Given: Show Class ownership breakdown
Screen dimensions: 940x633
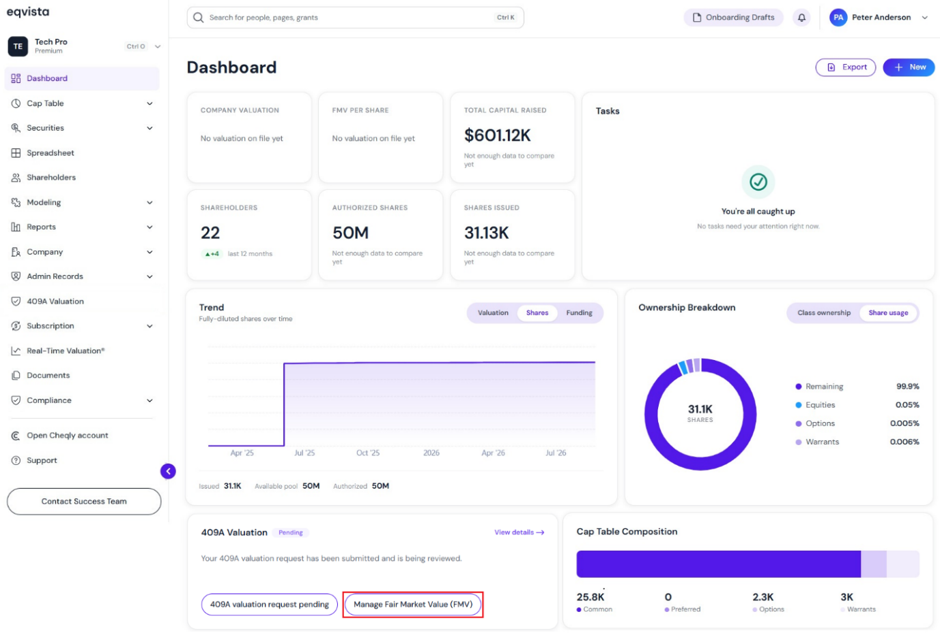Looking at the screenshot, I should pyautogui.click(x=824, y=313).
